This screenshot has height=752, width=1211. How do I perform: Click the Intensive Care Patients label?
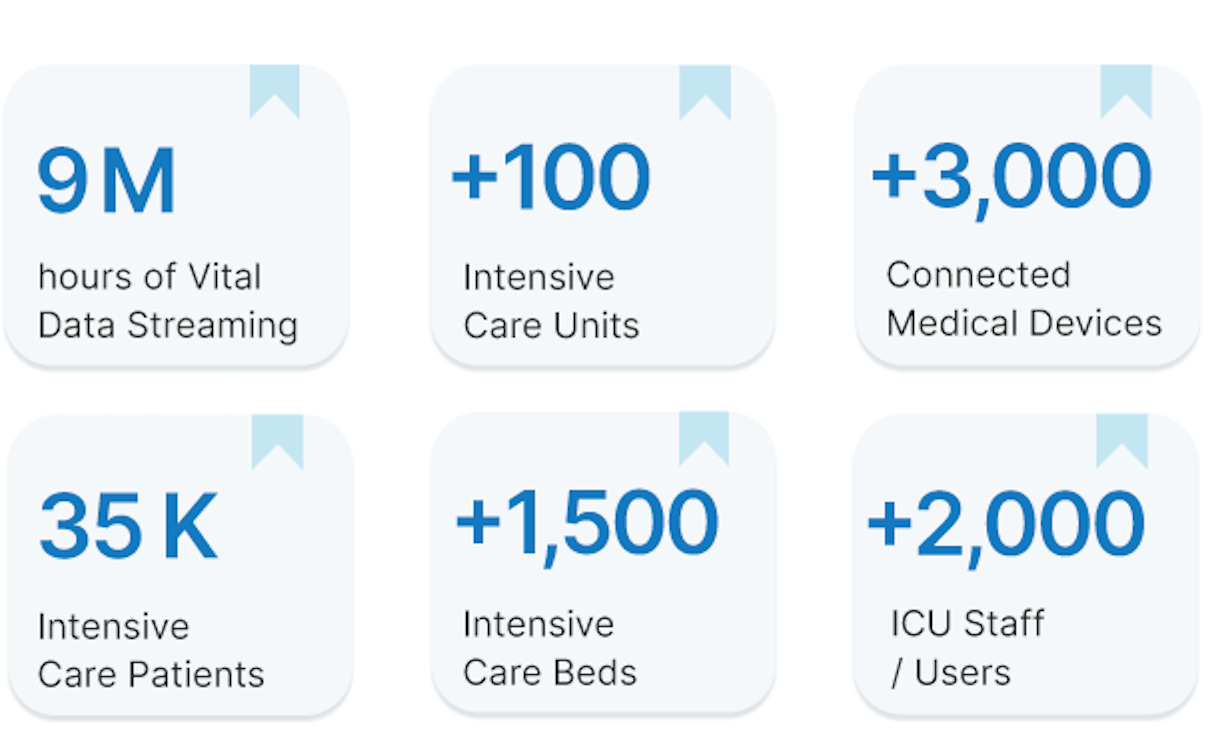151,651
